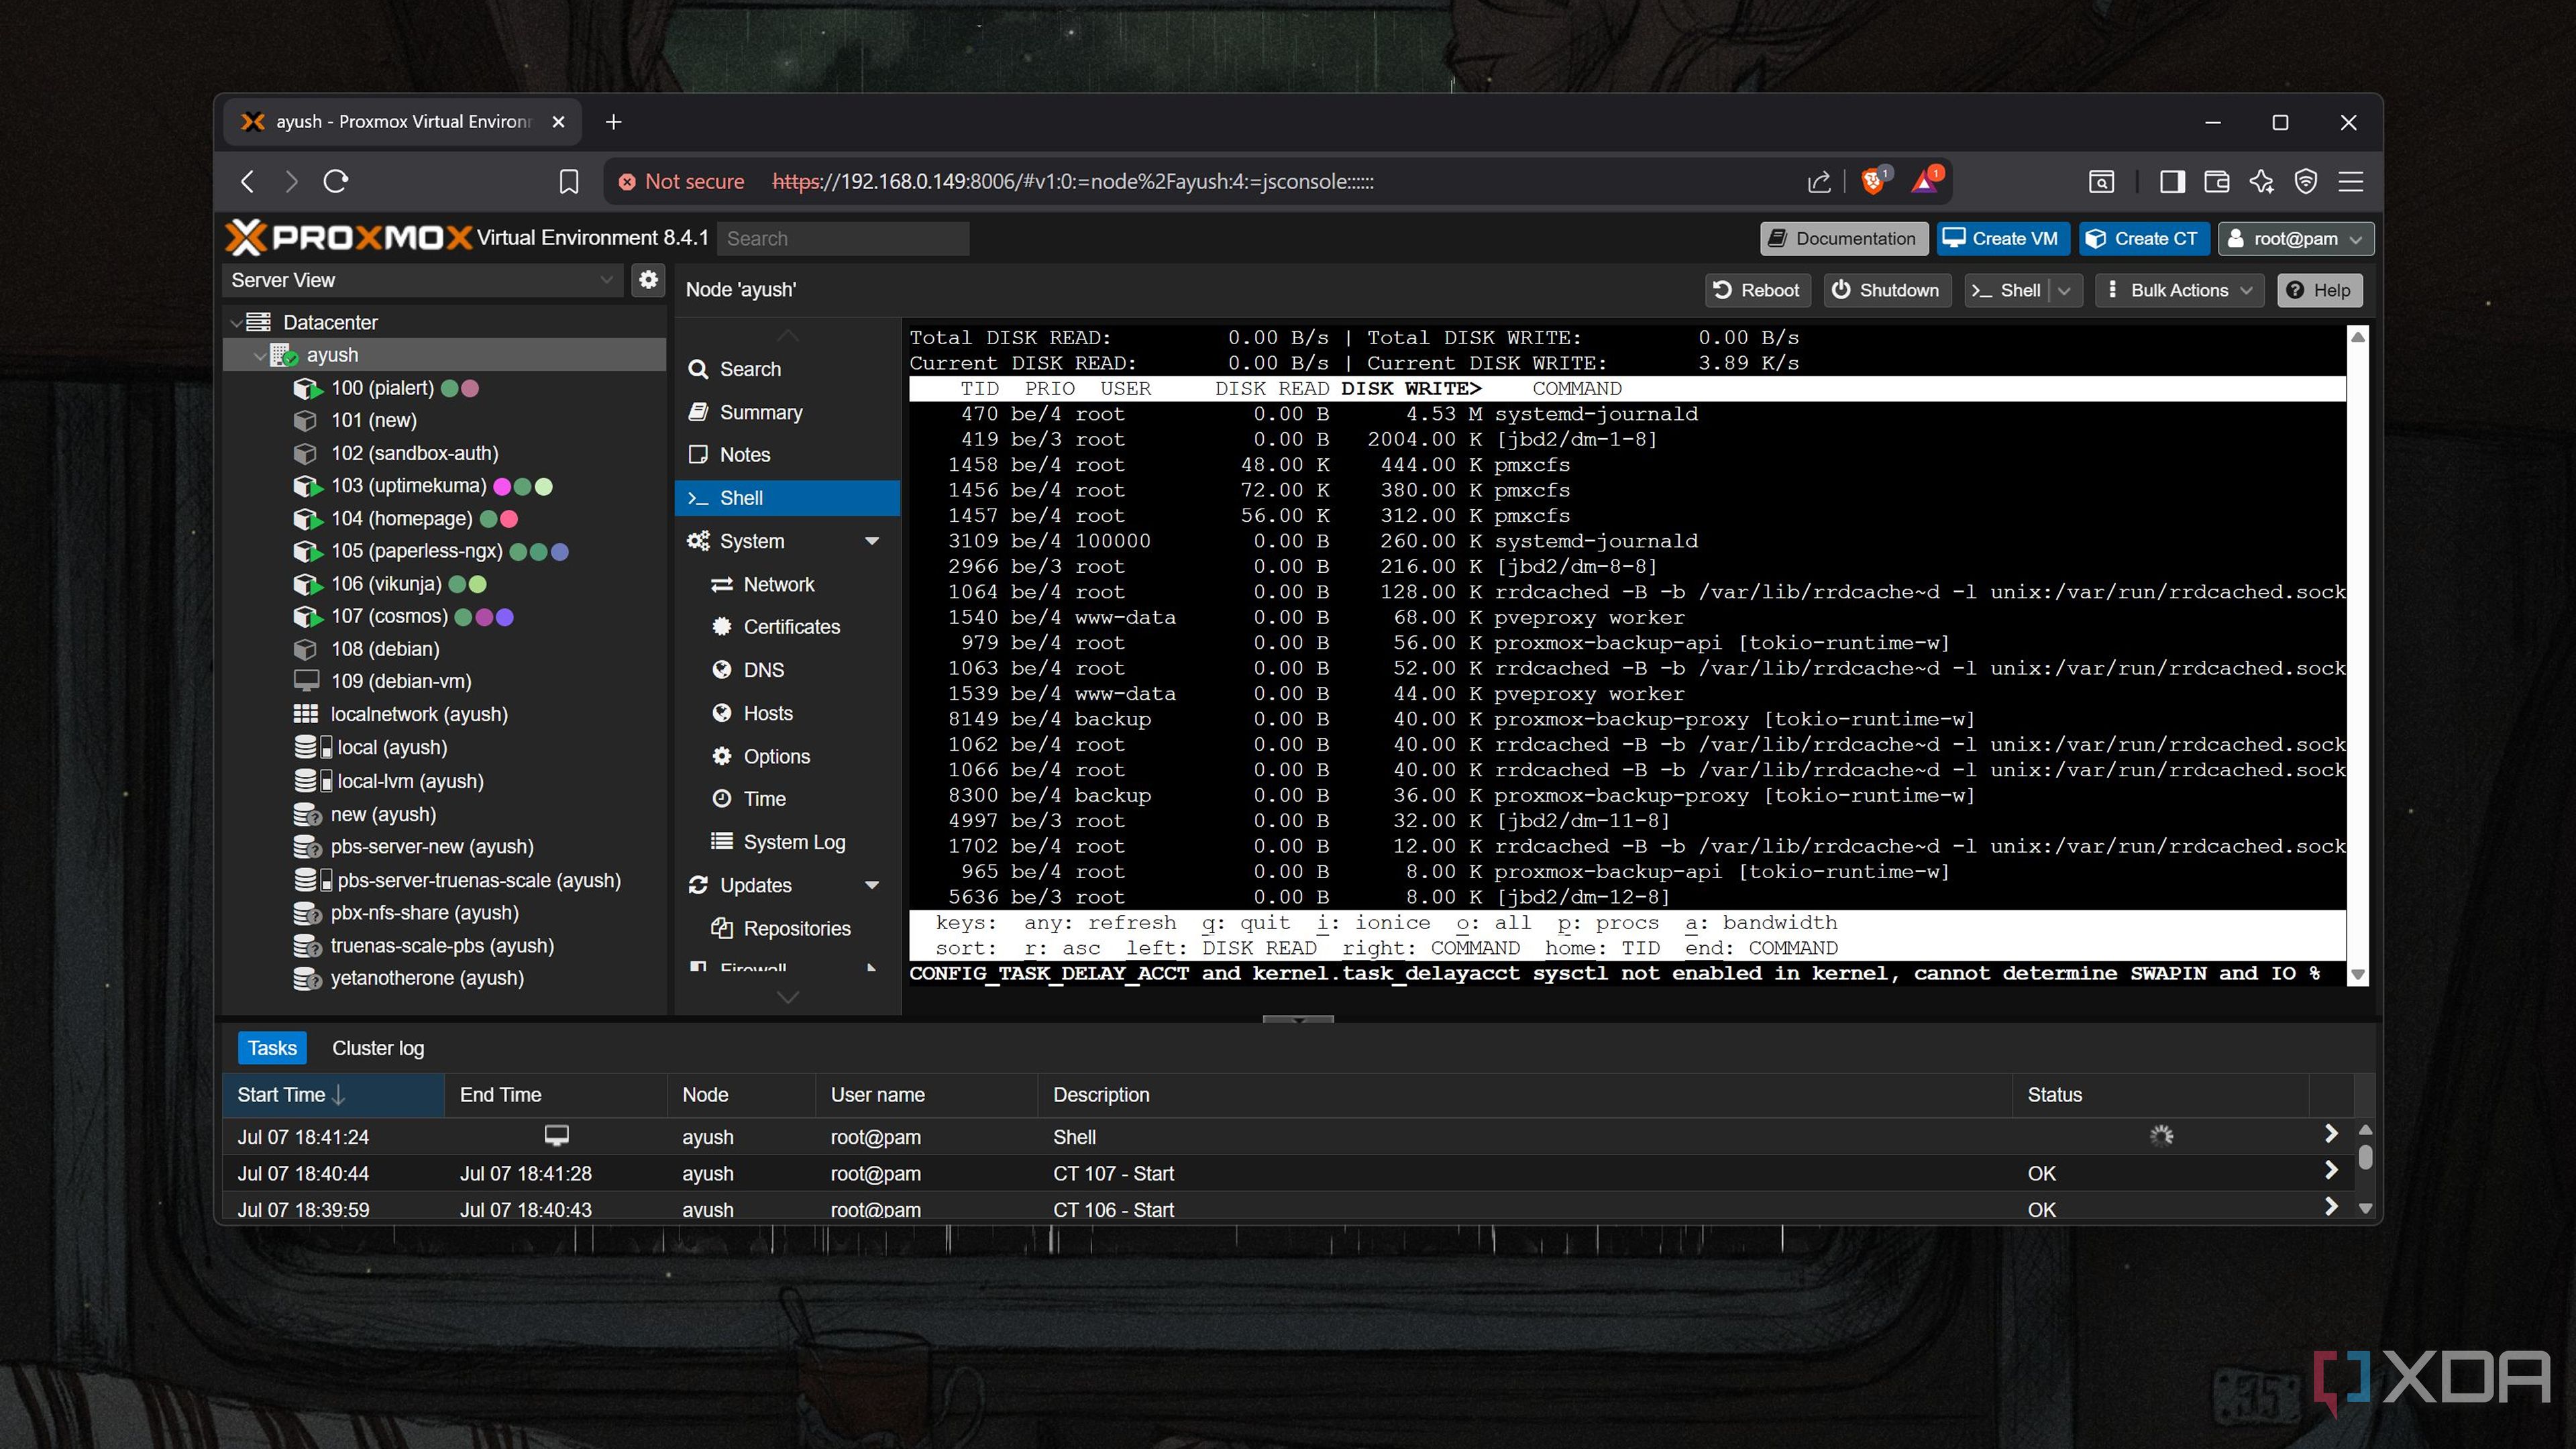Viewport: 2576px width, 1449px height.
Task: Collapse the System menu section arrow
Action: [872, 541]
